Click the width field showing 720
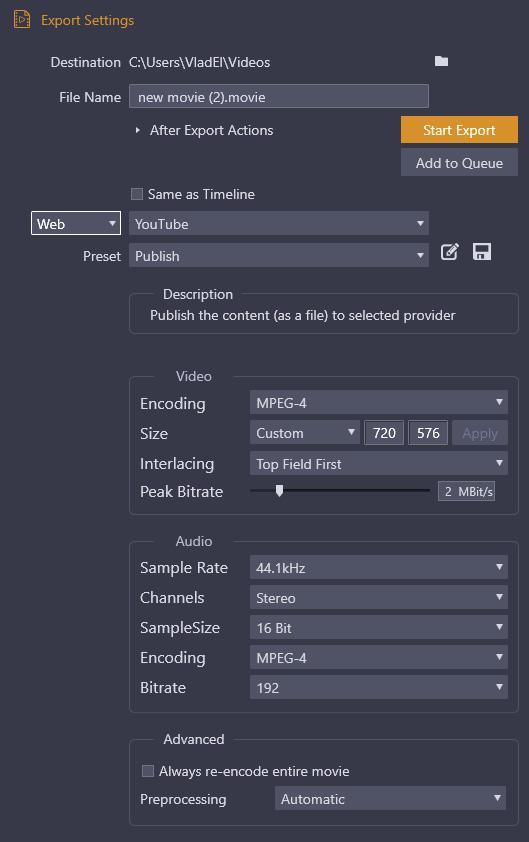 [384, 433]
